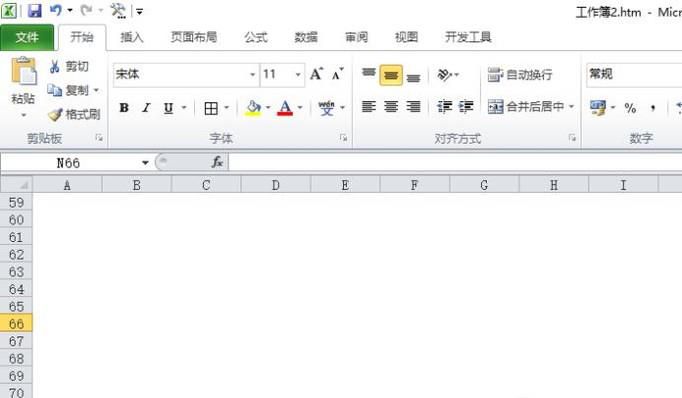The width and height of the screenshot is (682, 398).
Task: Click 自动换行 wrap text
Action: point(520,75)
